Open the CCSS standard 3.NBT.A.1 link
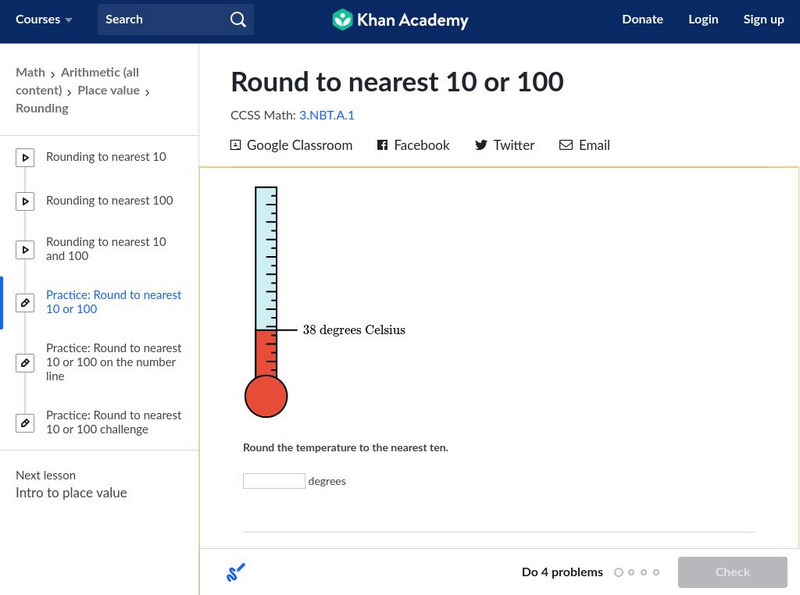The height and width of the screenshot is (595, 800). (327, 115)
